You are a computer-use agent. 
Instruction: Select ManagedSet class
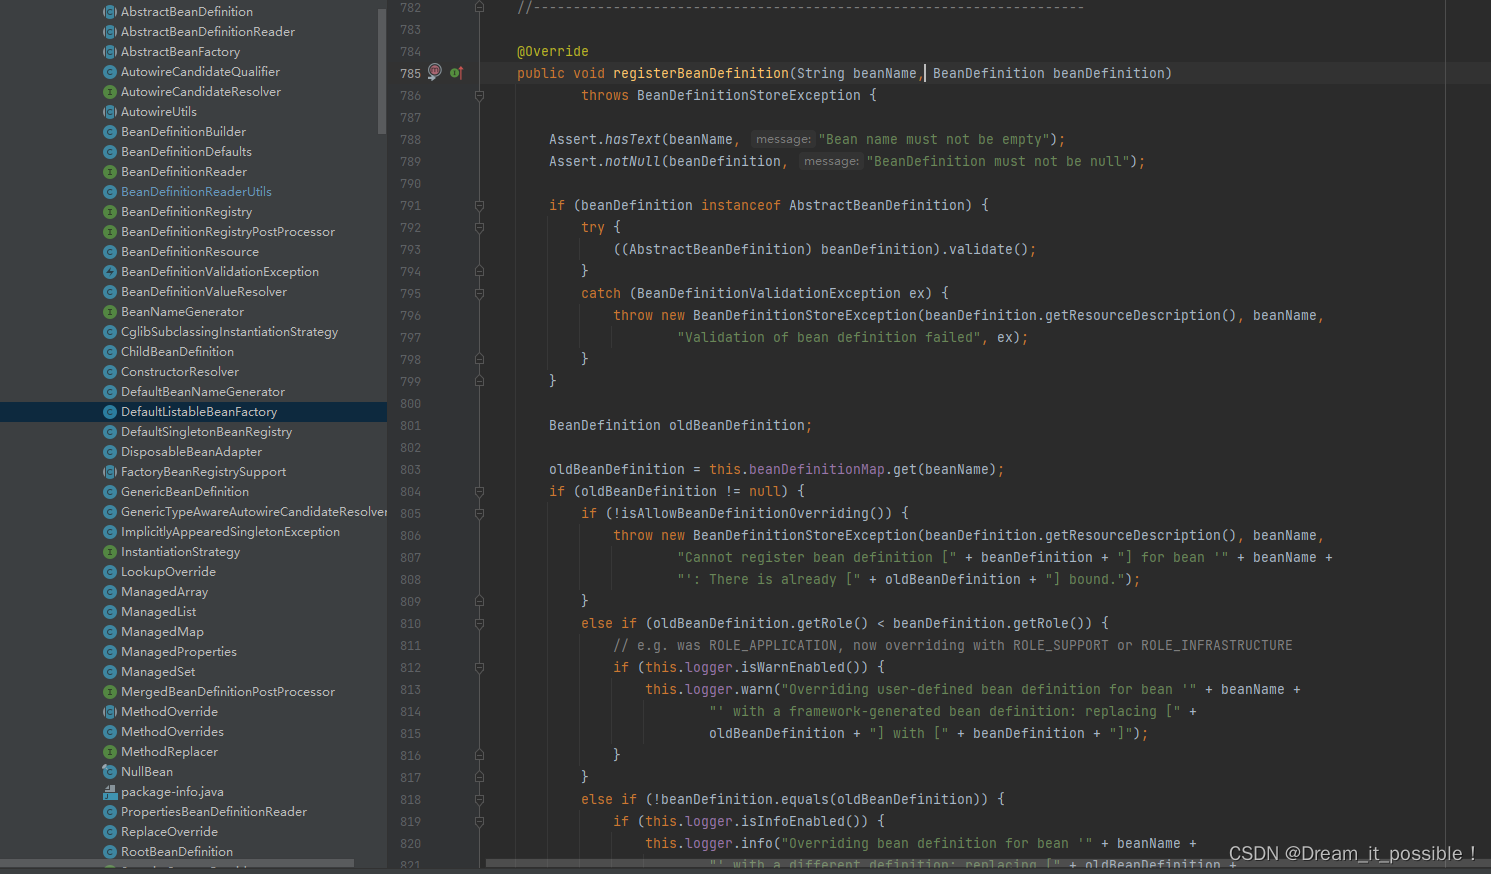click(158, 672)
